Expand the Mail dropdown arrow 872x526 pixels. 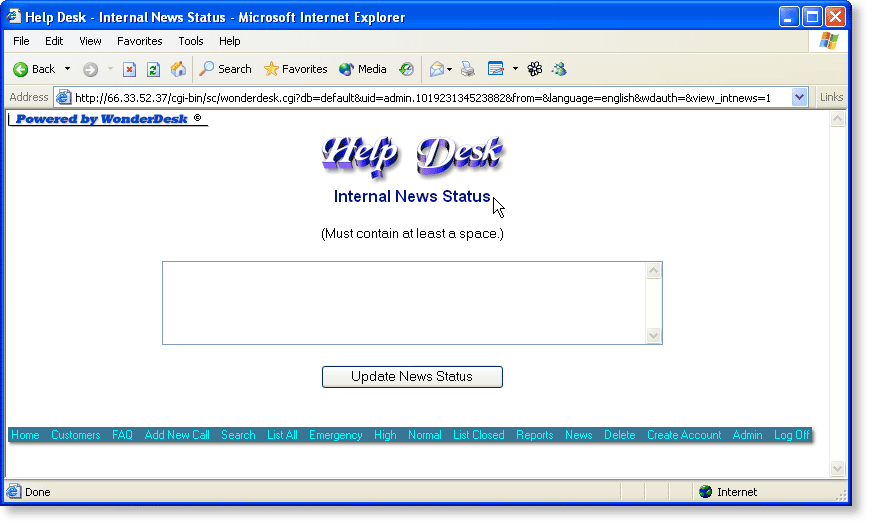point(449,70)
